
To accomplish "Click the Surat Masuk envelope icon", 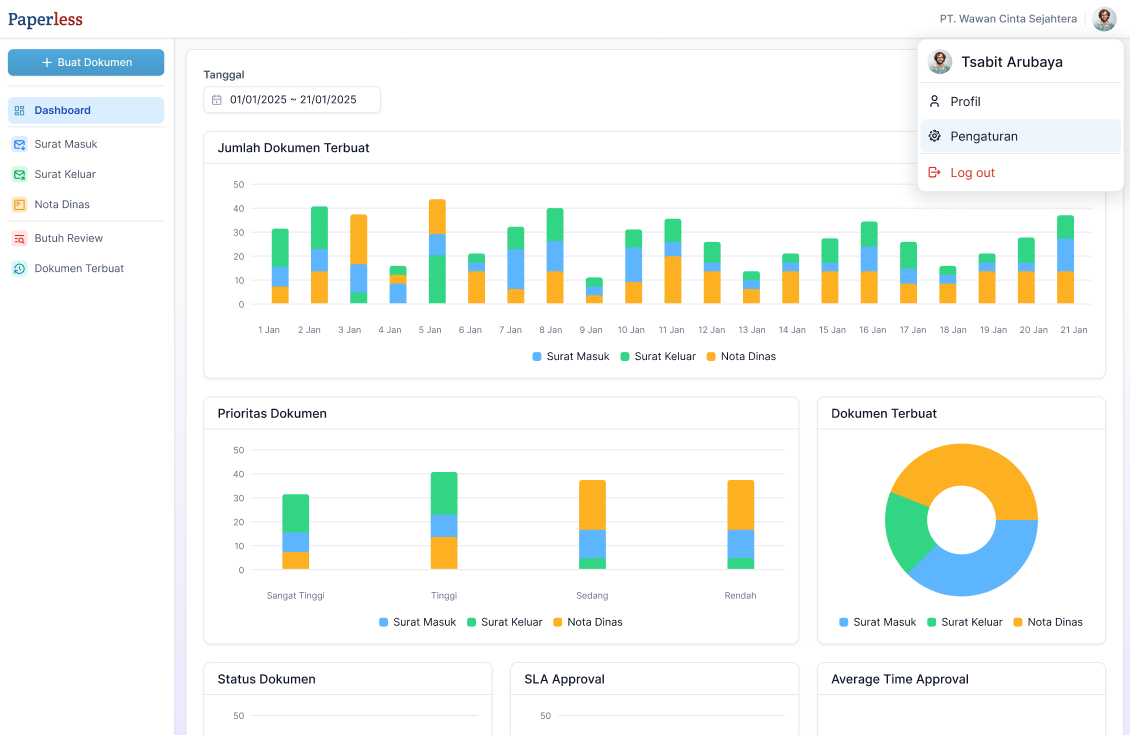I will tap(19, 144).
